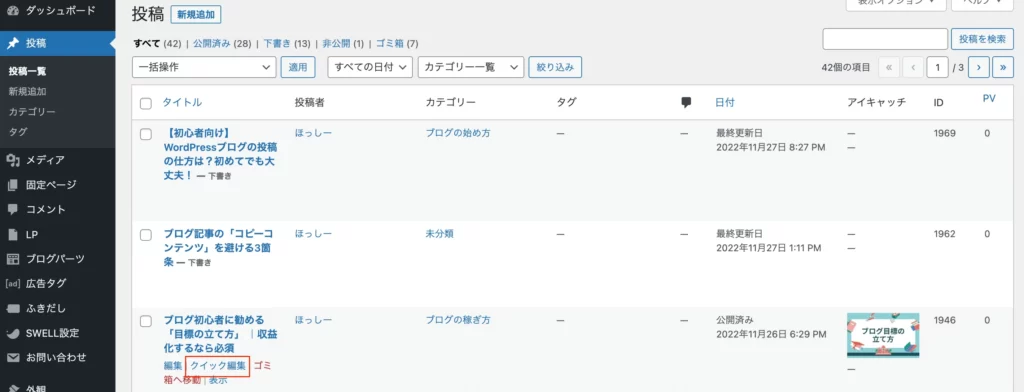Click the Fixed Pages (固定ページ) icon
Screen dimensions: 1024x392
coord(12,185)
